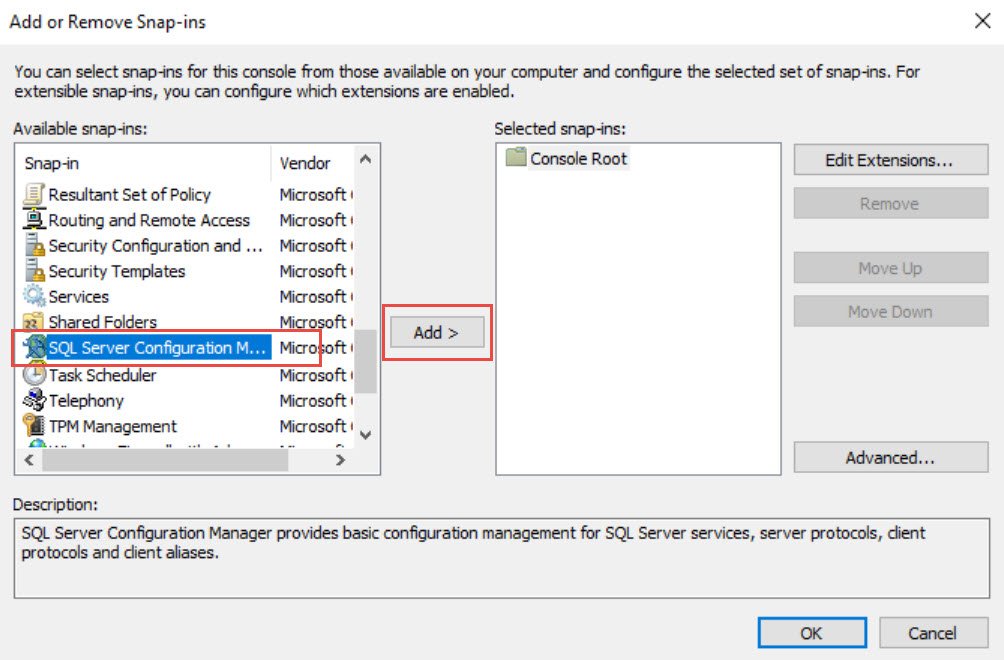Click Microsoft vendor cell for Routing and Remote Access
Viewport: 1004px width, 660px height.
point(314,220)
